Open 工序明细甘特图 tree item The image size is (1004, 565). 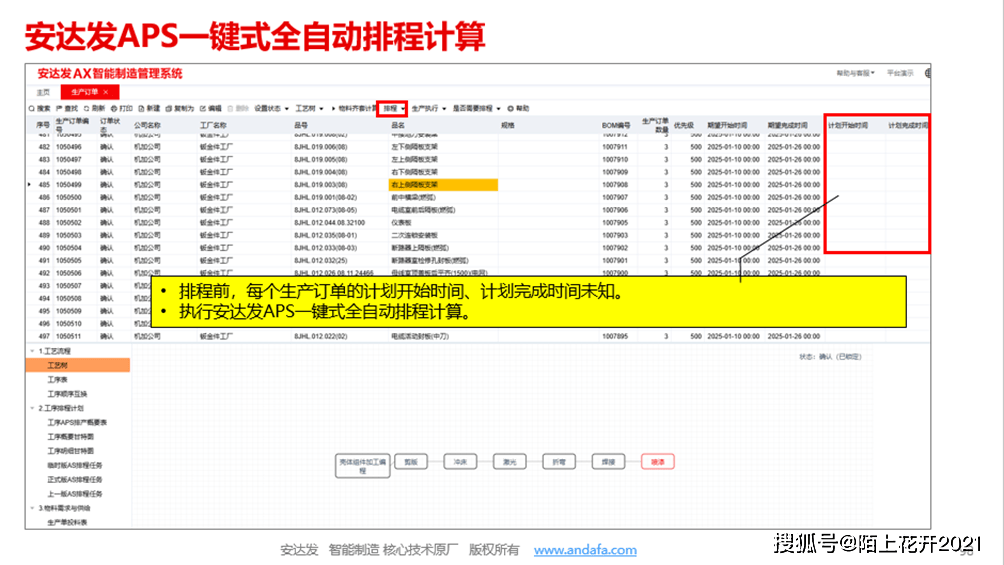[x=70, y=451]
